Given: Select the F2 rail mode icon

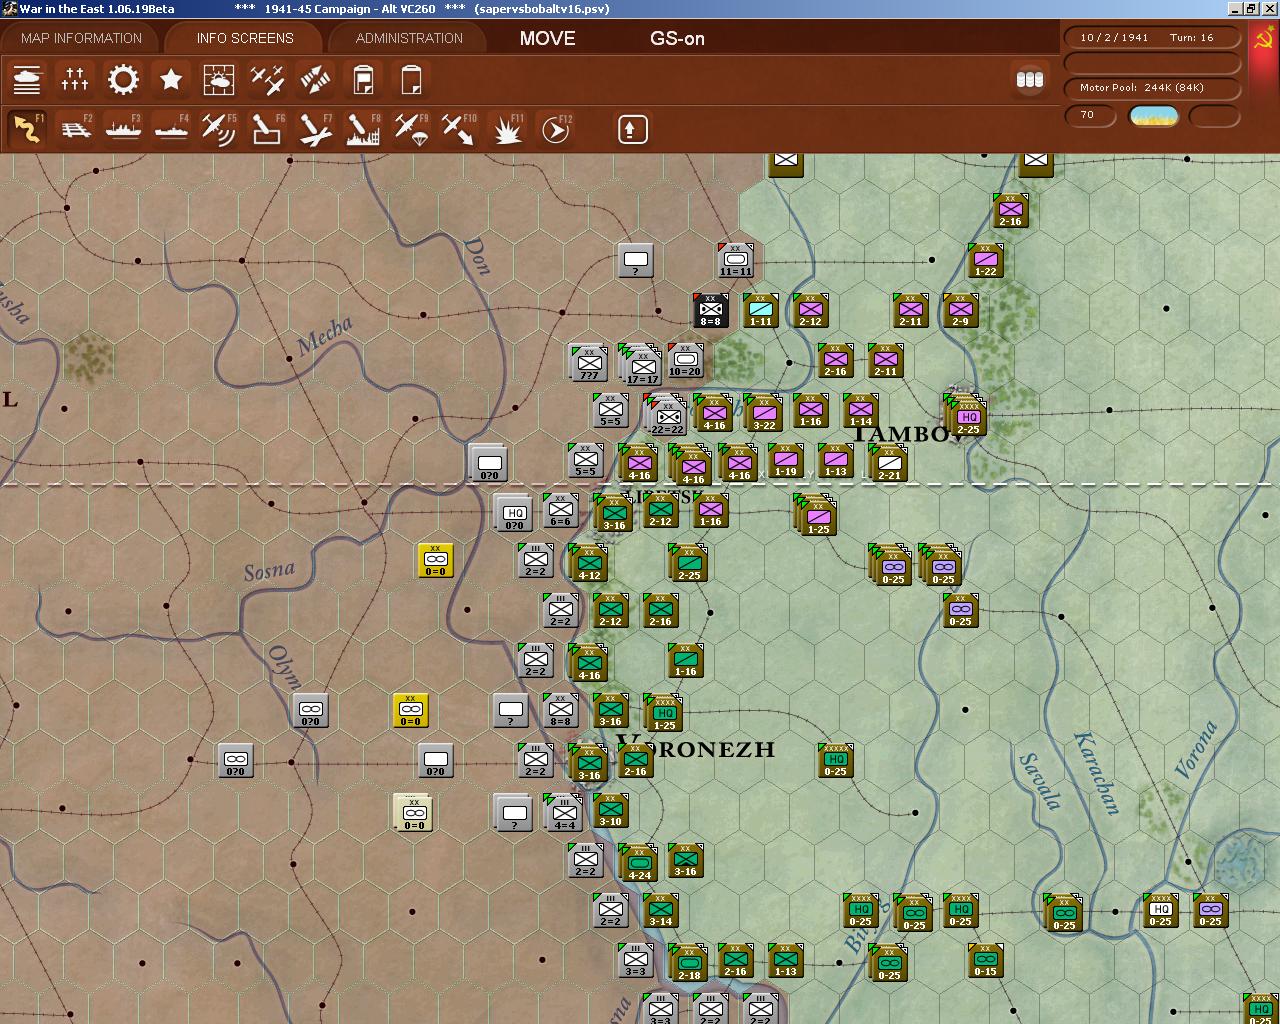Looking at the screenshot, I should coord(75,129).
